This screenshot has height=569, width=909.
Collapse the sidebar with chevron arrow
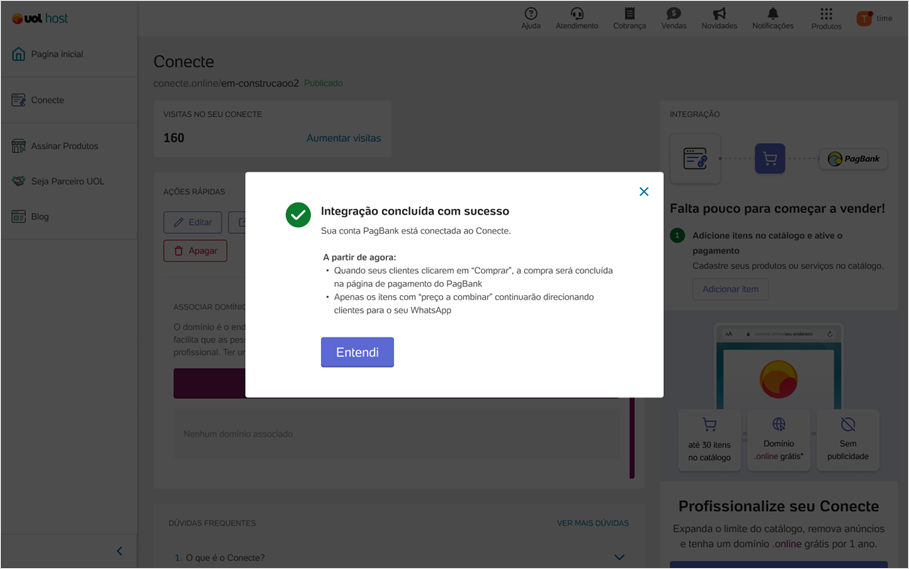[x=120, y=551]
